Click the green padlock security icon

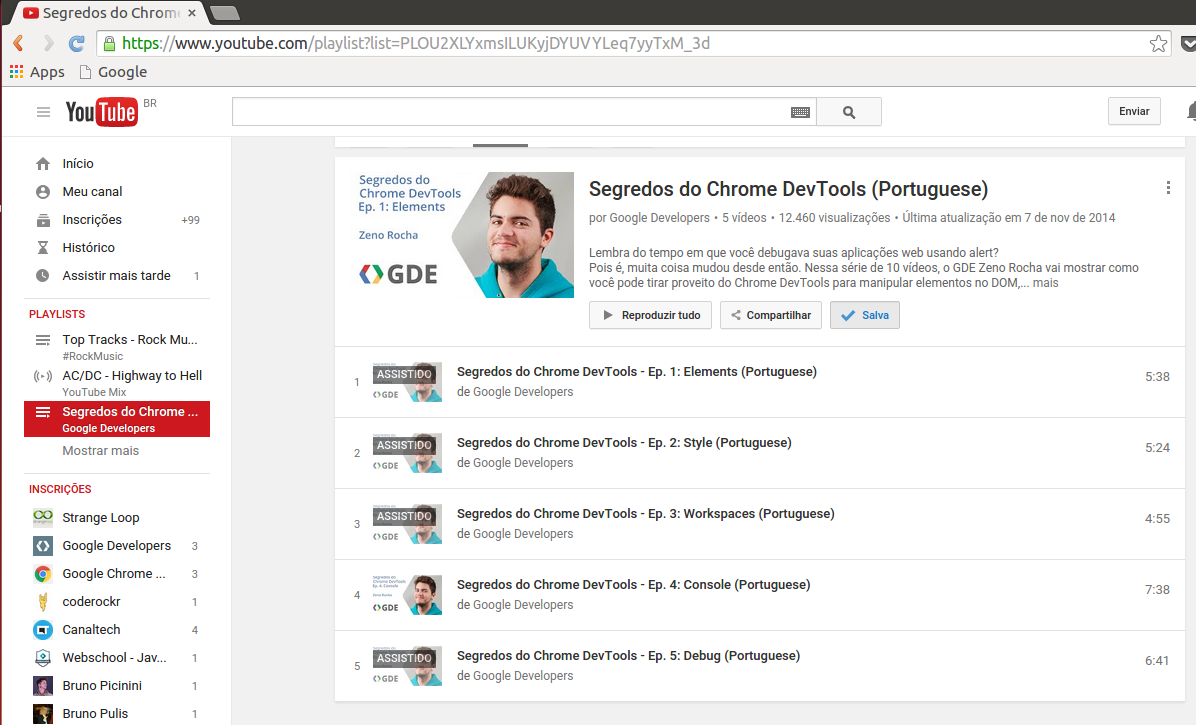109,43
